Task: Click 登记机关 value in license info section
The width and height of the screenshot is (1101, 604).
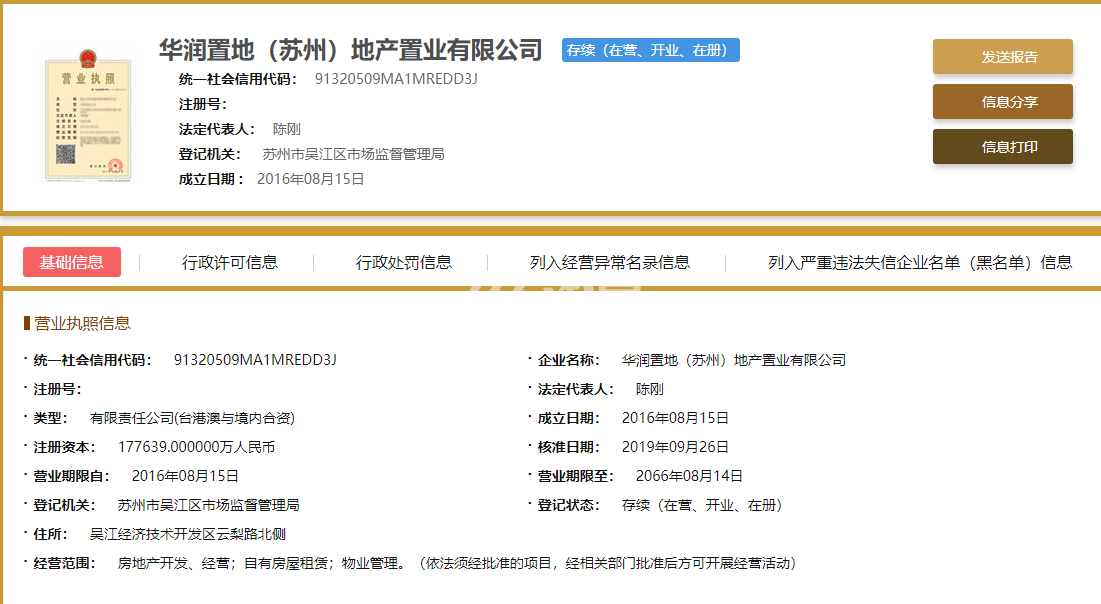Action: click(209, 505)
